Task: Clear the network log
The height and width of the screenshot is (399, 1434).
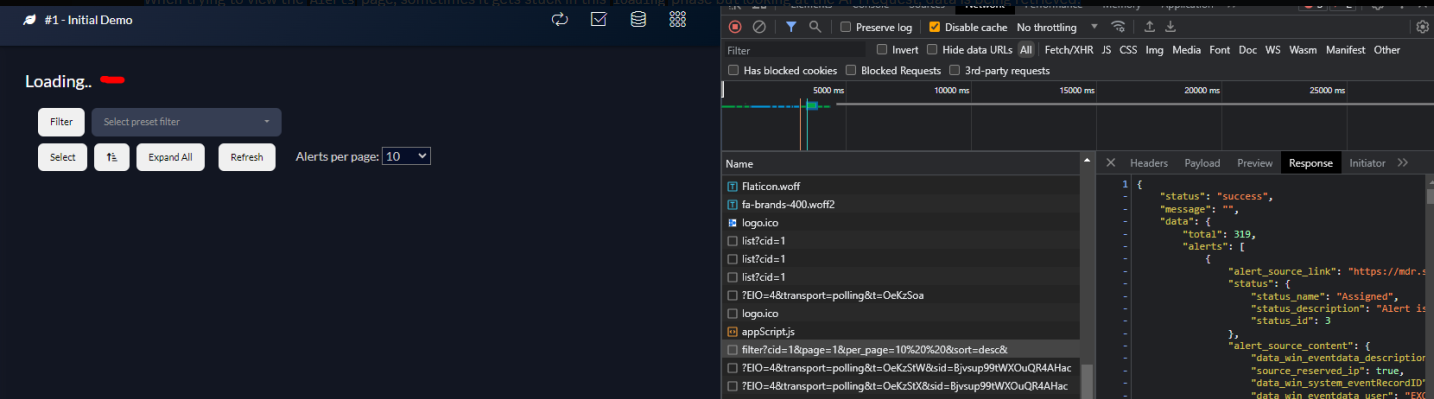Action: 759,27
